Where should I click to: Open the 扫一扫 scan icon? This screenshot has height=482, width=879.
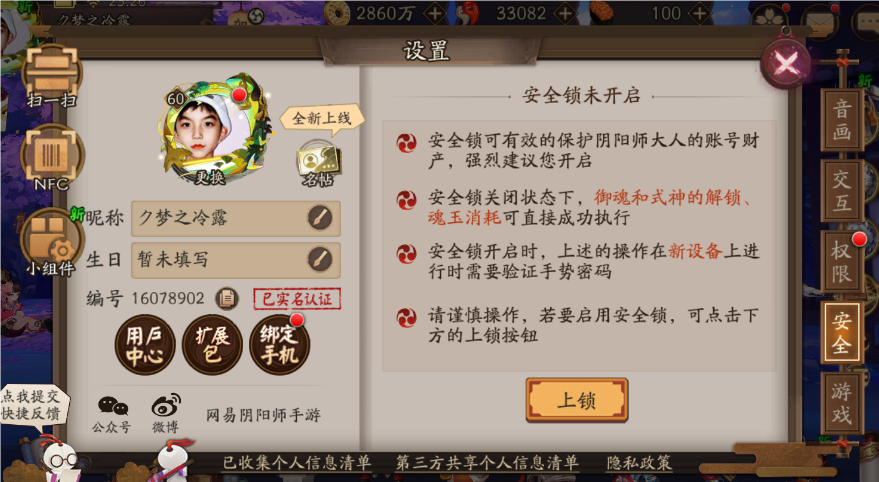pos(52,75)
